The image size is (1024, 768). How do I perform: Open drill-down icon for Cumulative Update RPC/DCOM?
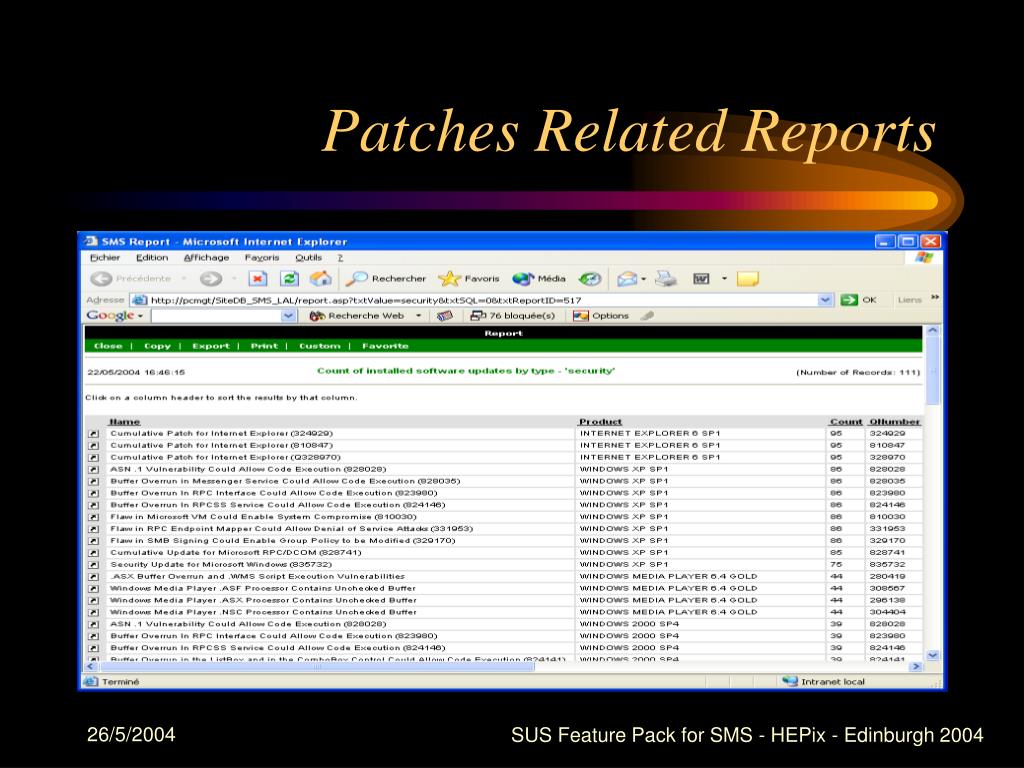coord(93,552)
